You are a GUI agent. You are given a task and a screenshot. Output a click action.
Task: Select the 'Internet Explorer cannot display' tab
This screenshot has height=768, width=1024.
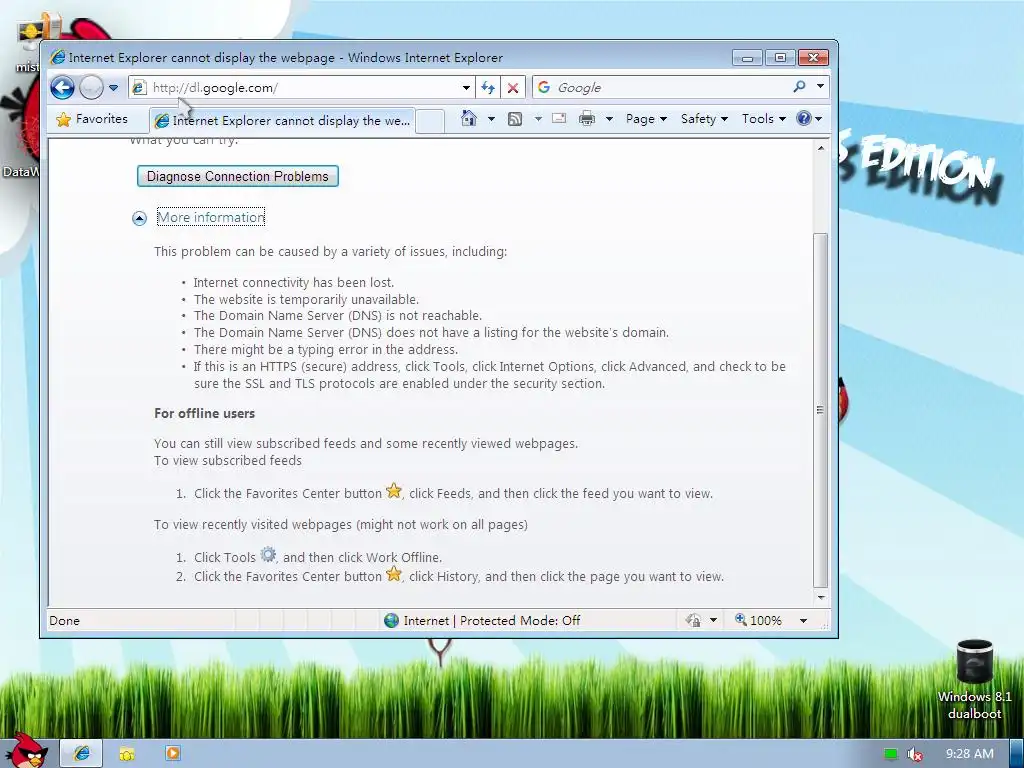point(282,120)
